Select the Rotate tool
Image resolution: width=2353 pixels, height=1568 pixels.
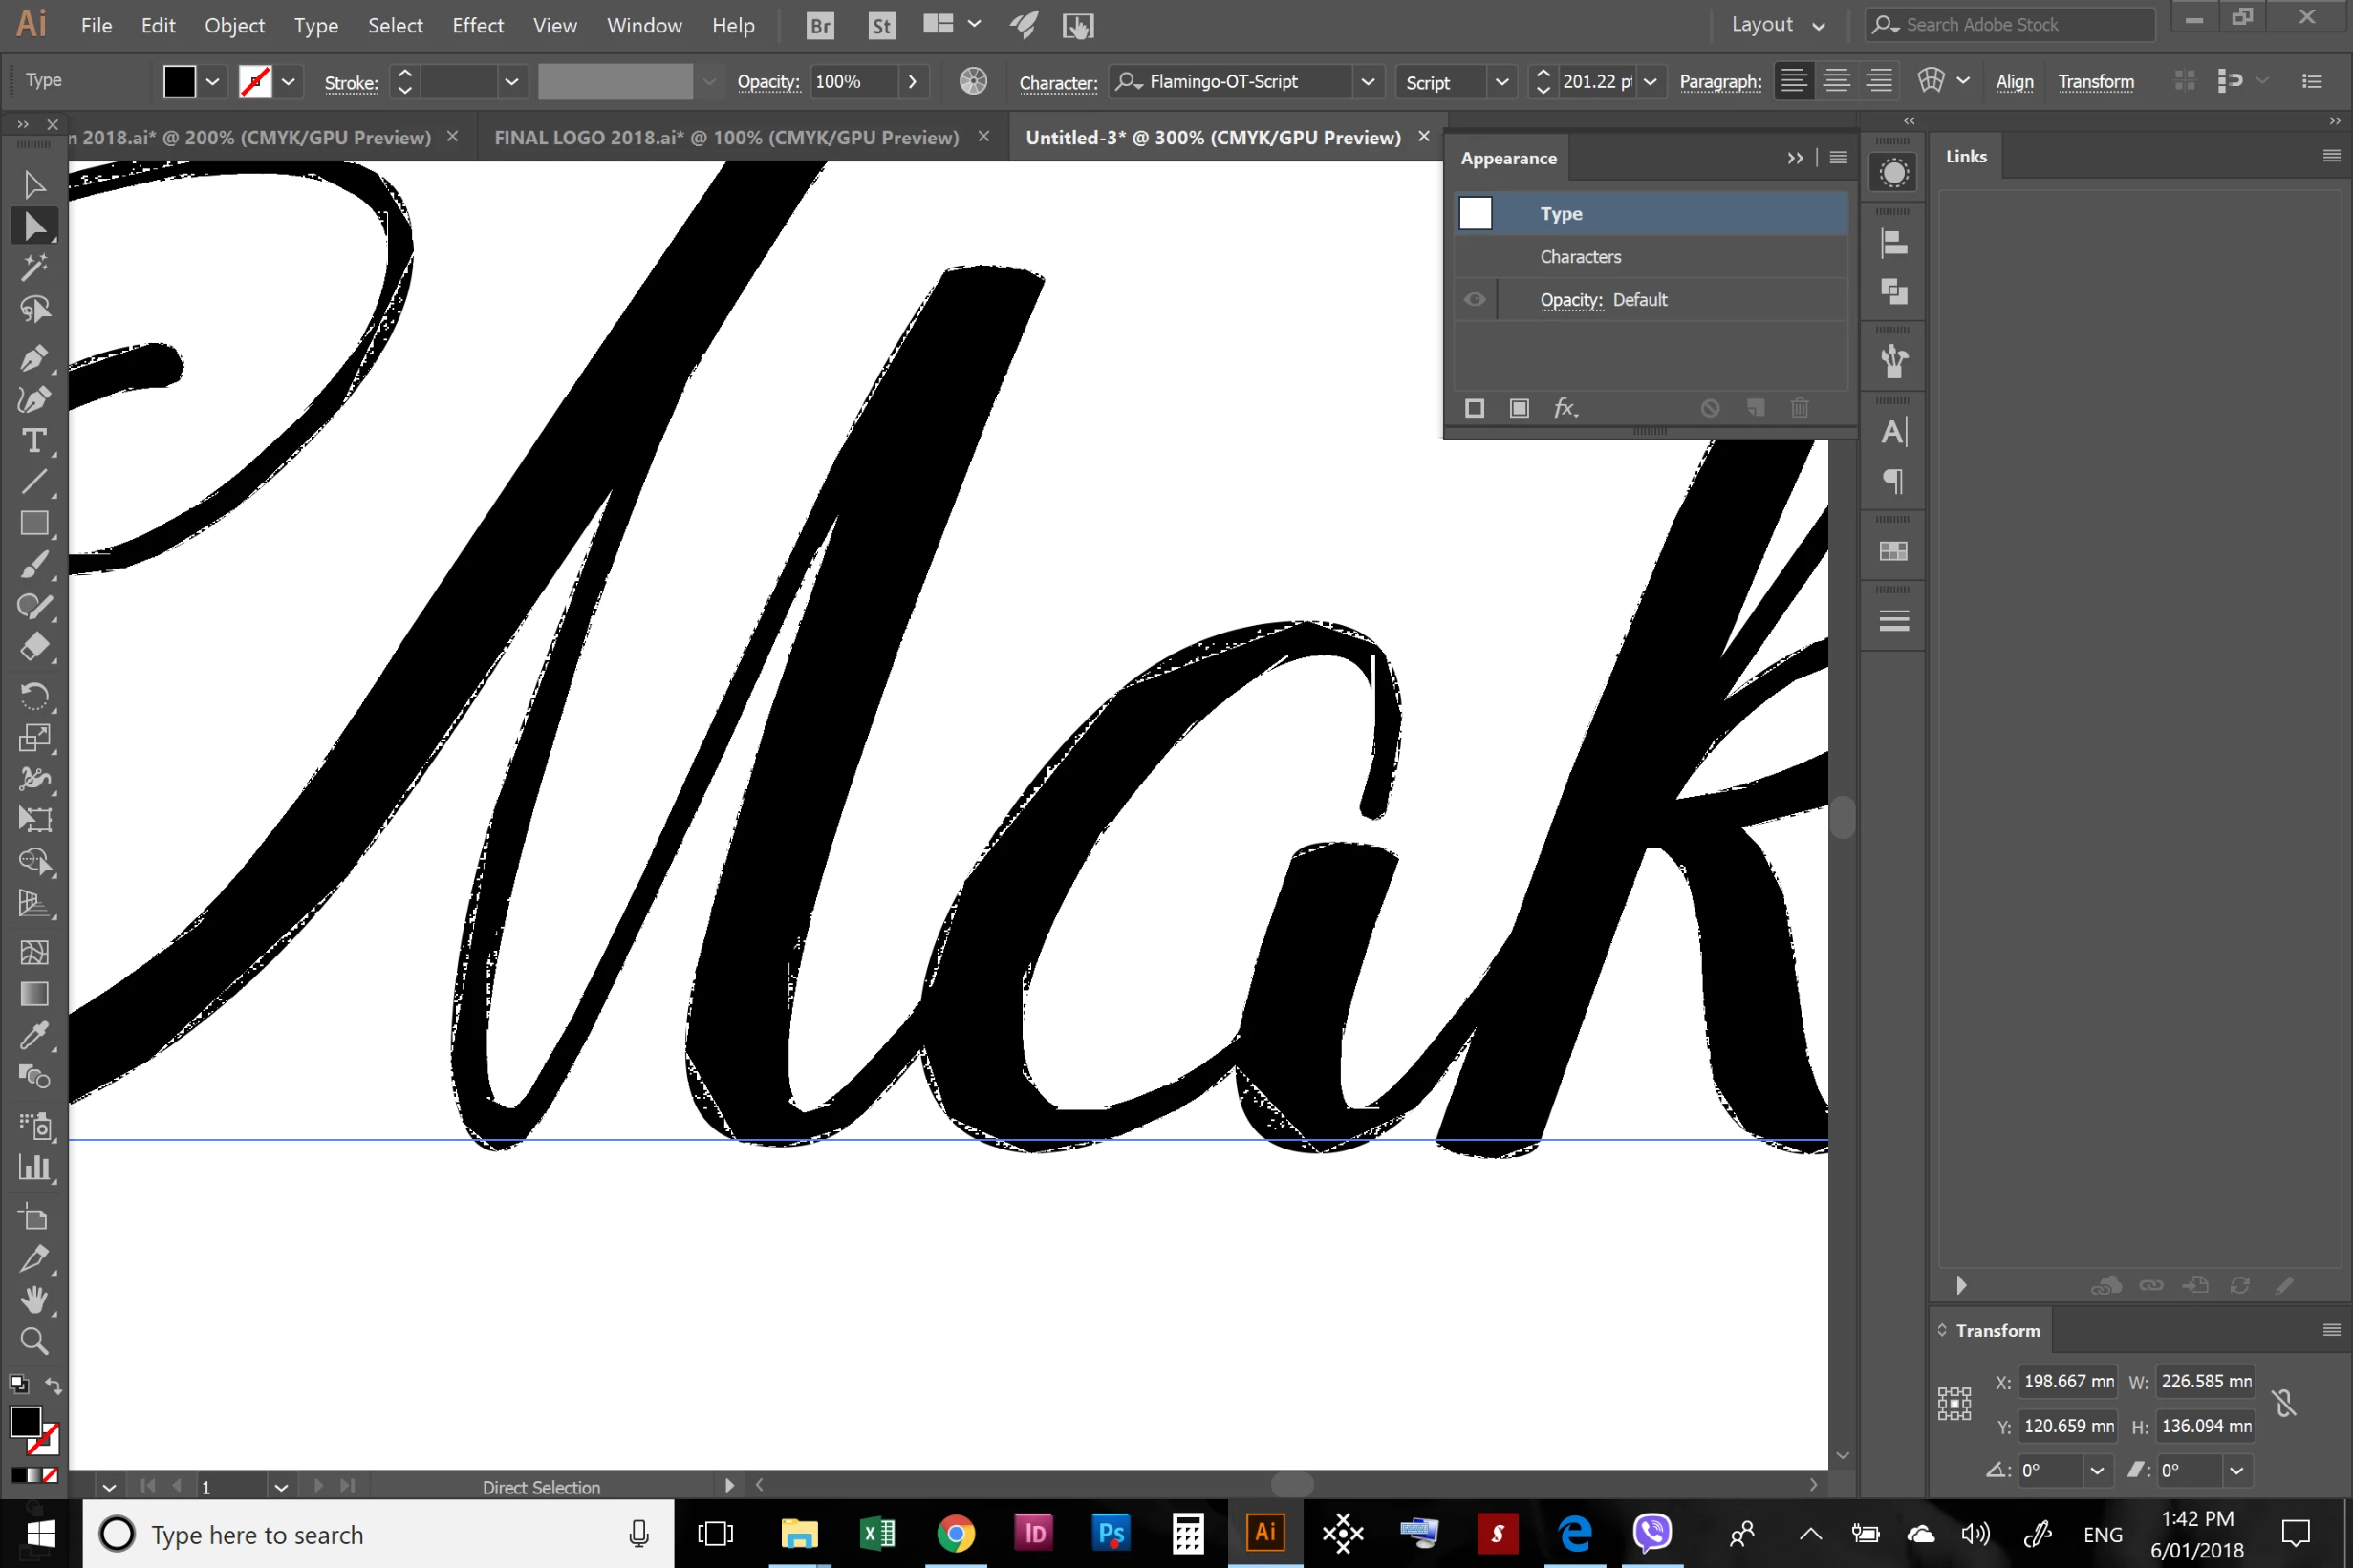pos(33,695)
